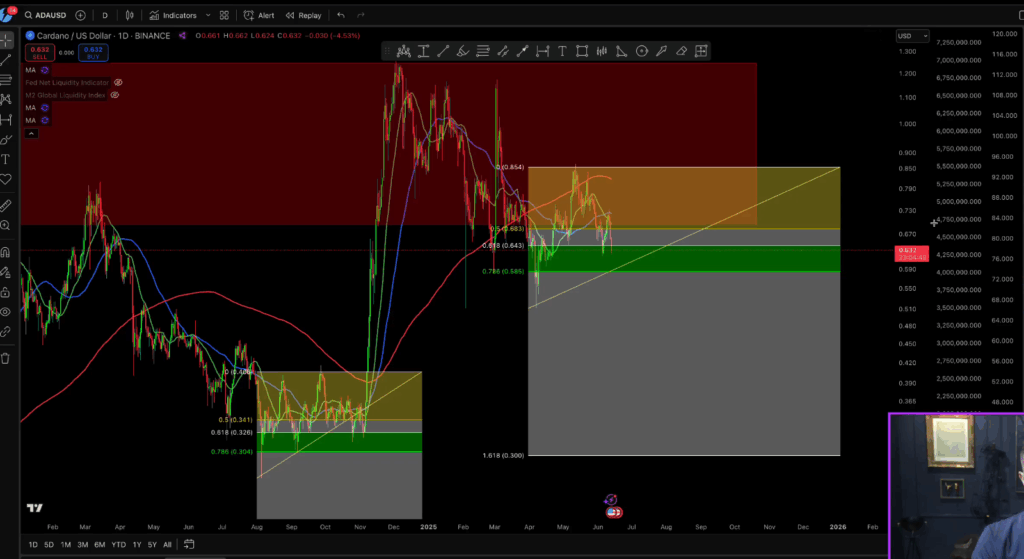Select the rectangle tool in floating toolbar
The width and height of the screenshot is (1024, 559).
pyautogui.click(x=582, y=51)
